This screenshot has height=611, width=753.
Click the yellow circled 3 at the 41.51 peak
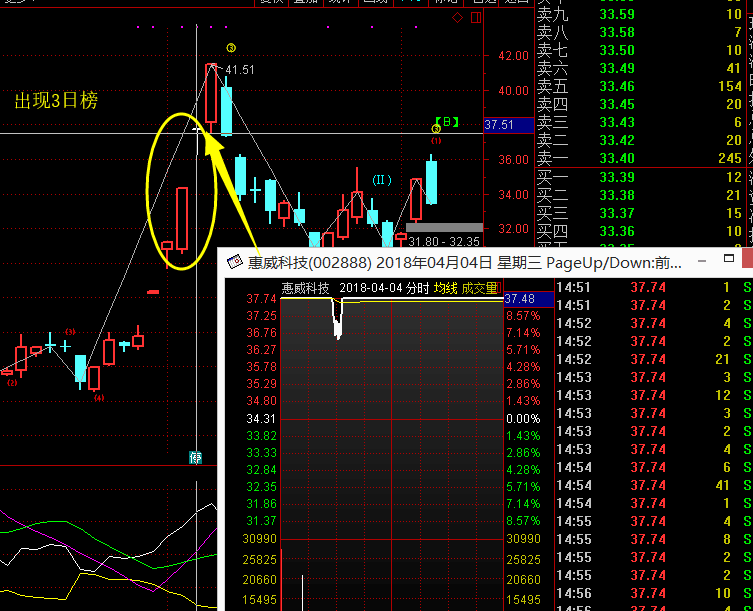coord(231,48)
